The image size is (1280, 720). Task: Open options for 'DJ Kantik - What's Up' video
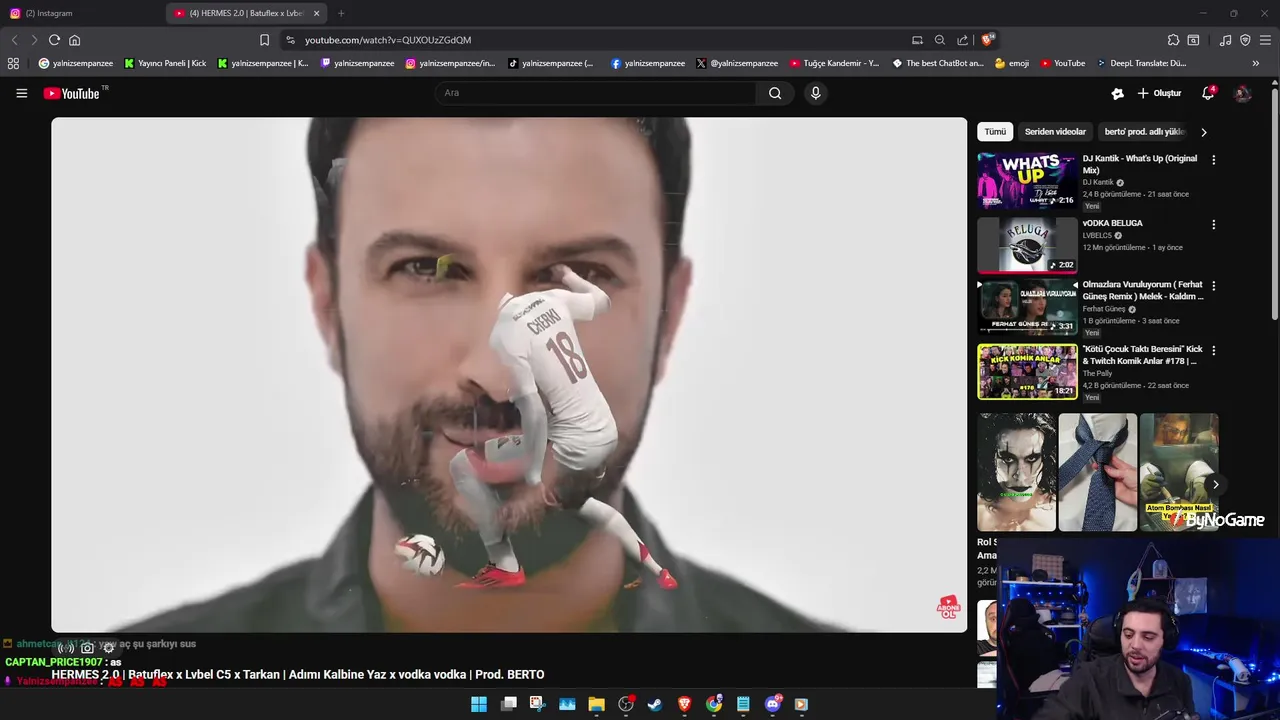[x=1214, y=160]
